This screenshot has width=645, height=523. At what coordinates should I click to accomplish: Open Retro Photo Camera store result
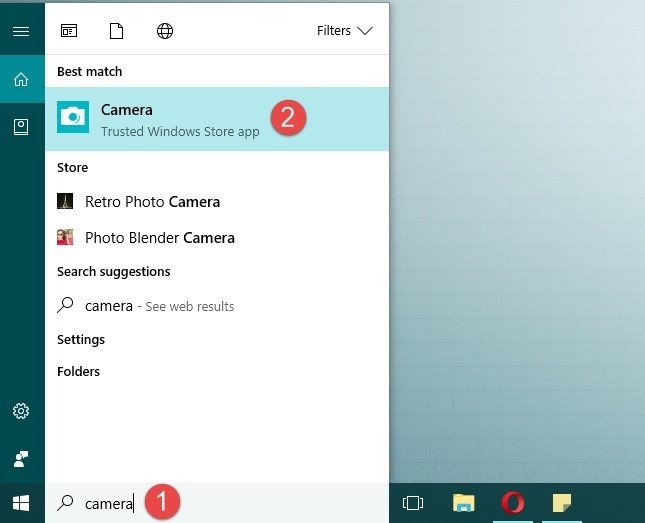pos(217,202)
